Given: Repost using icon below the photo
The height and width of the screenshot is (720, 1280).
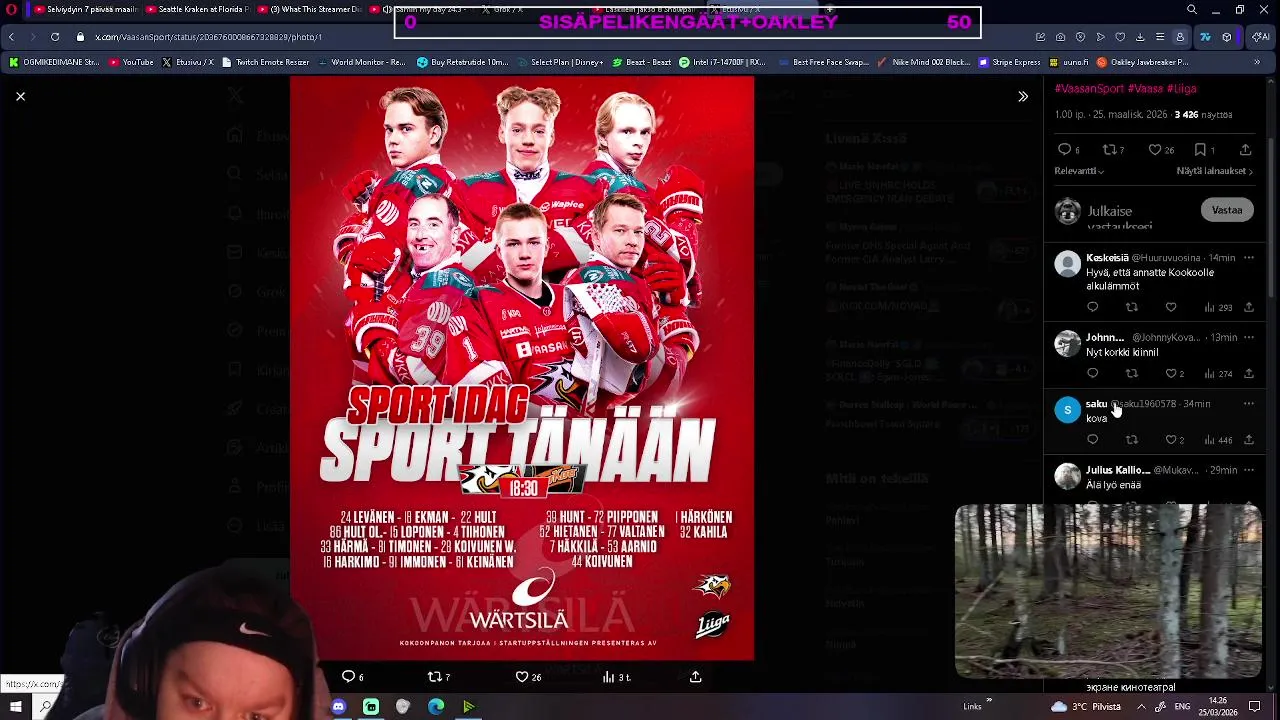Looking at the screenshot, I should 439,677.
